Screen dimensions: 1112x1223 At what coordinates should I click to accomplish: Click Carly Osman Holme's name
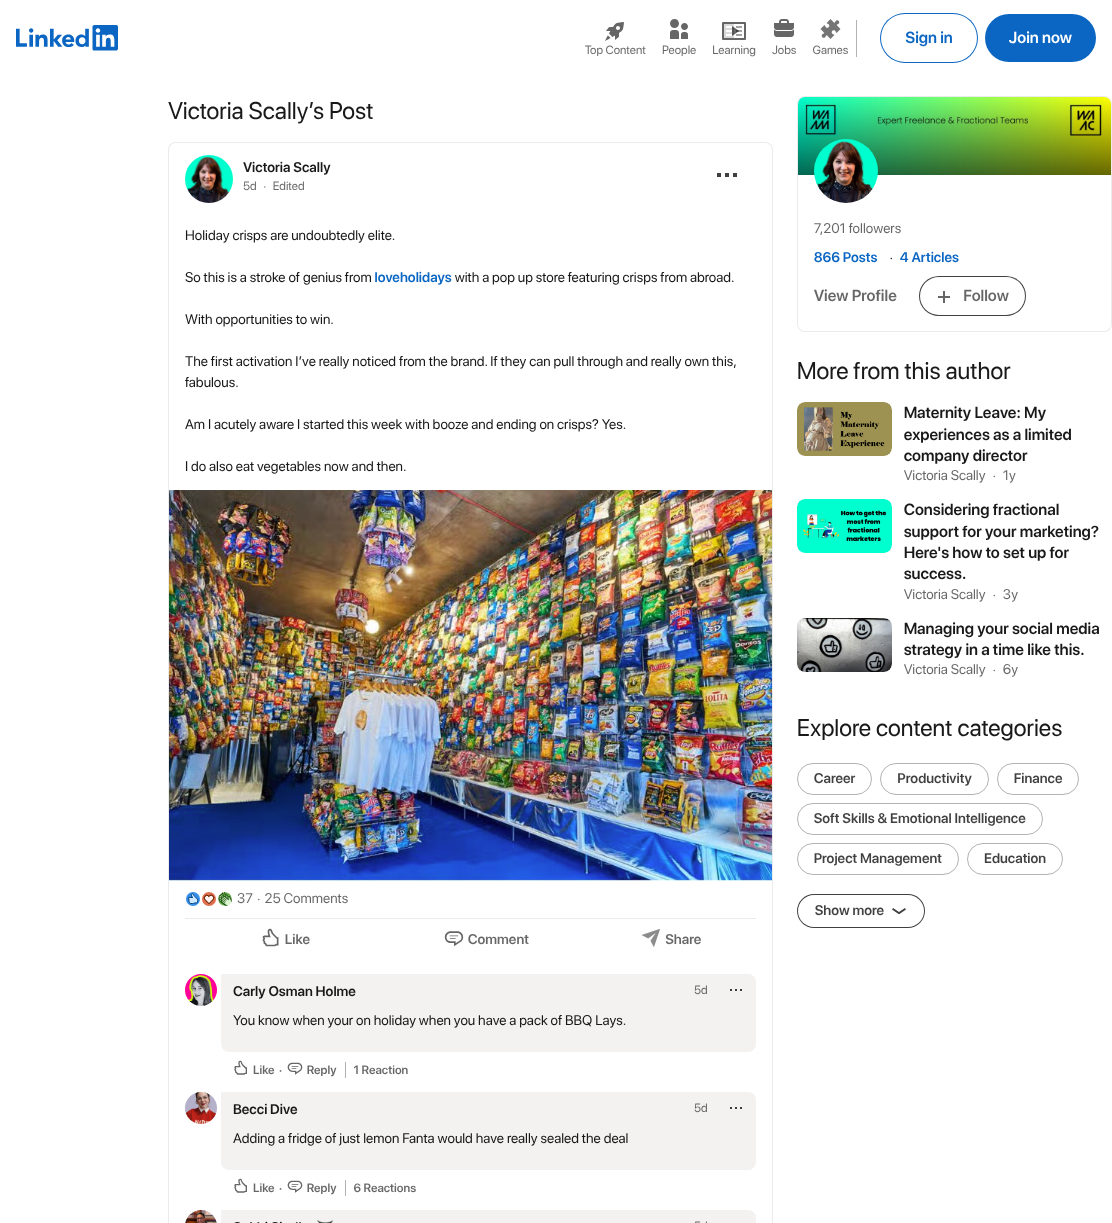(x=294, y=991)
